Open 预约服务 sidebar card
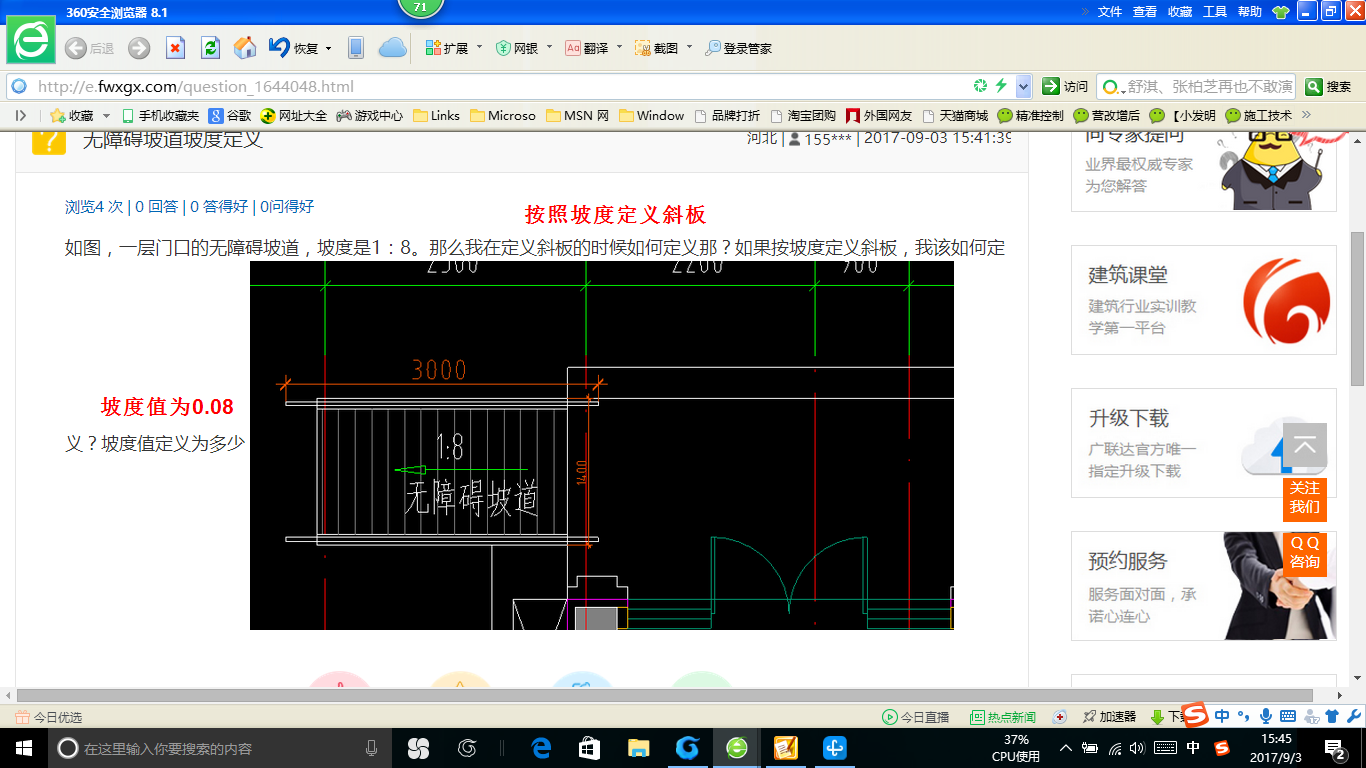1366x768 pixels. [1204, 586]
